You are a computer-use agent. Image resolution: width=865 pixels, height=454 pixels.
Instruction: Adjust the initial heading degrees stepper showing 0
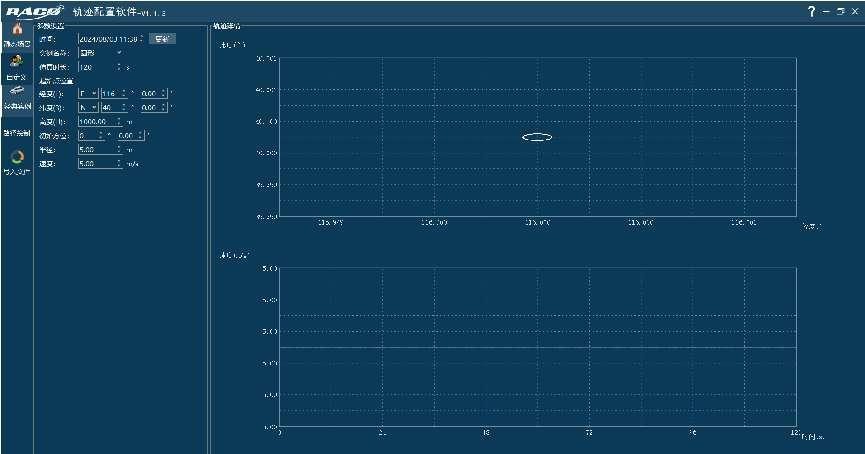[x=100, y=135]
